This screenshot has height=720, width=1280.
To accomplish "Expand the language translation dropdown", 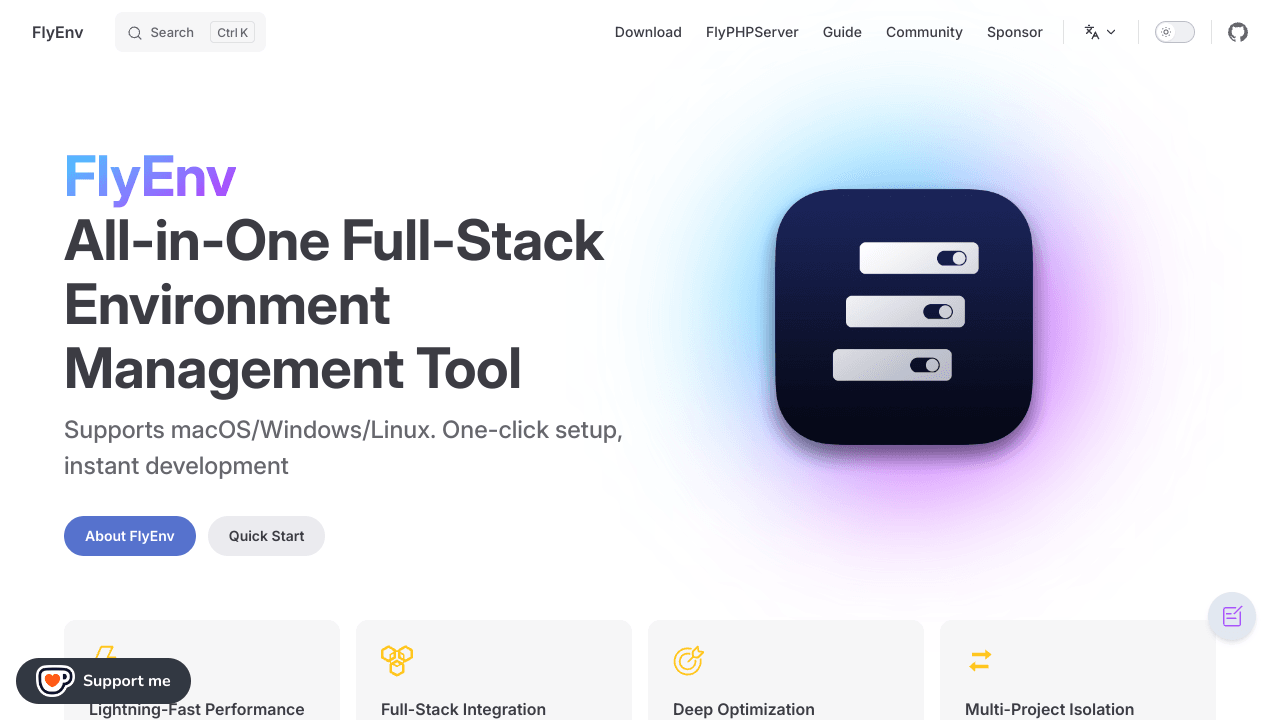I will point(1100,32).
